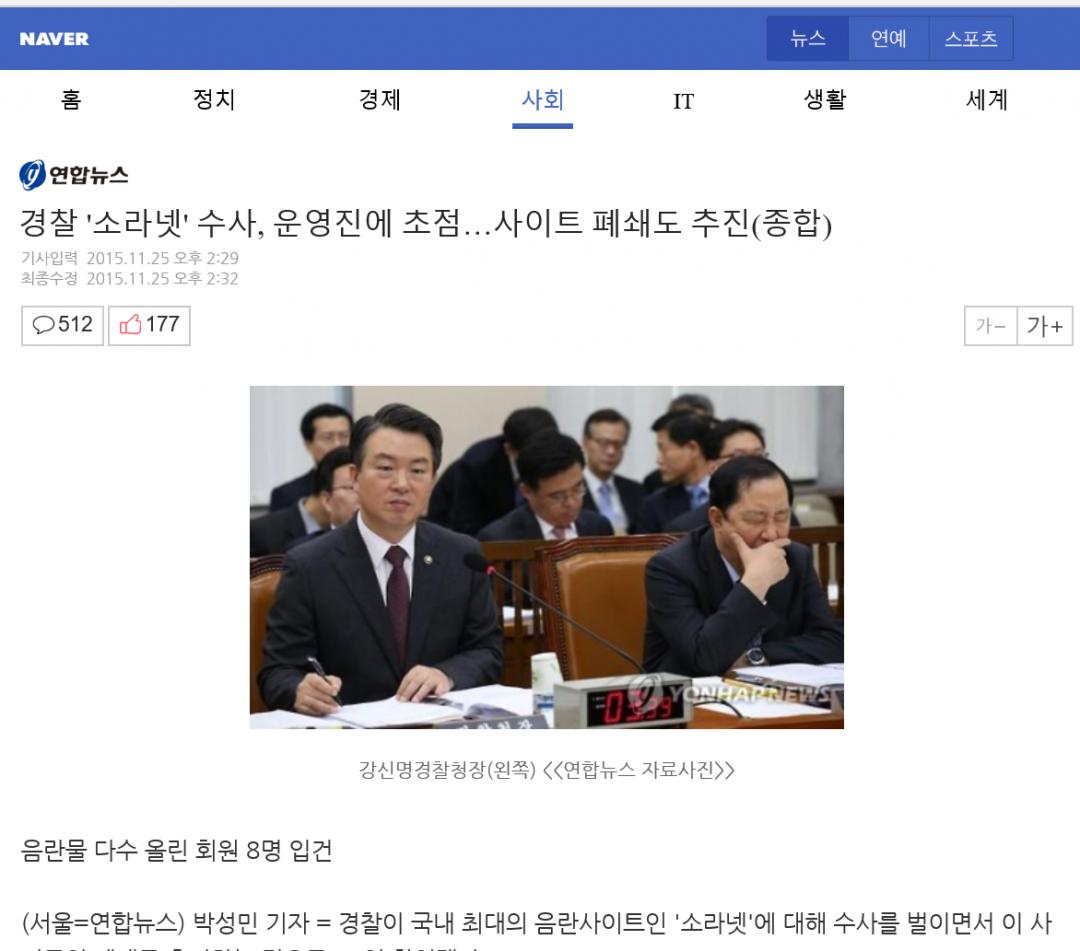Like the article with thumbs-up 177

pyautogui.click(x=149, y=325)
